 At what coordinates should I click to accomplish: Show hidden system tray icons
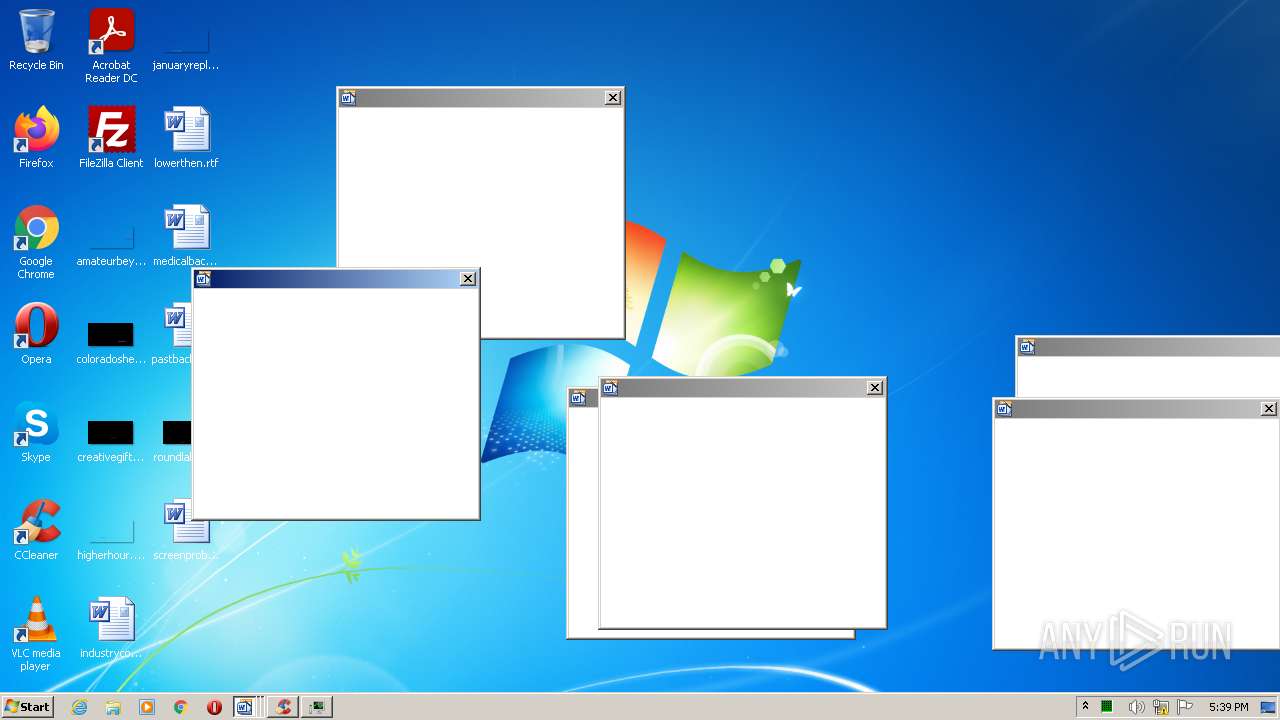1085,707
